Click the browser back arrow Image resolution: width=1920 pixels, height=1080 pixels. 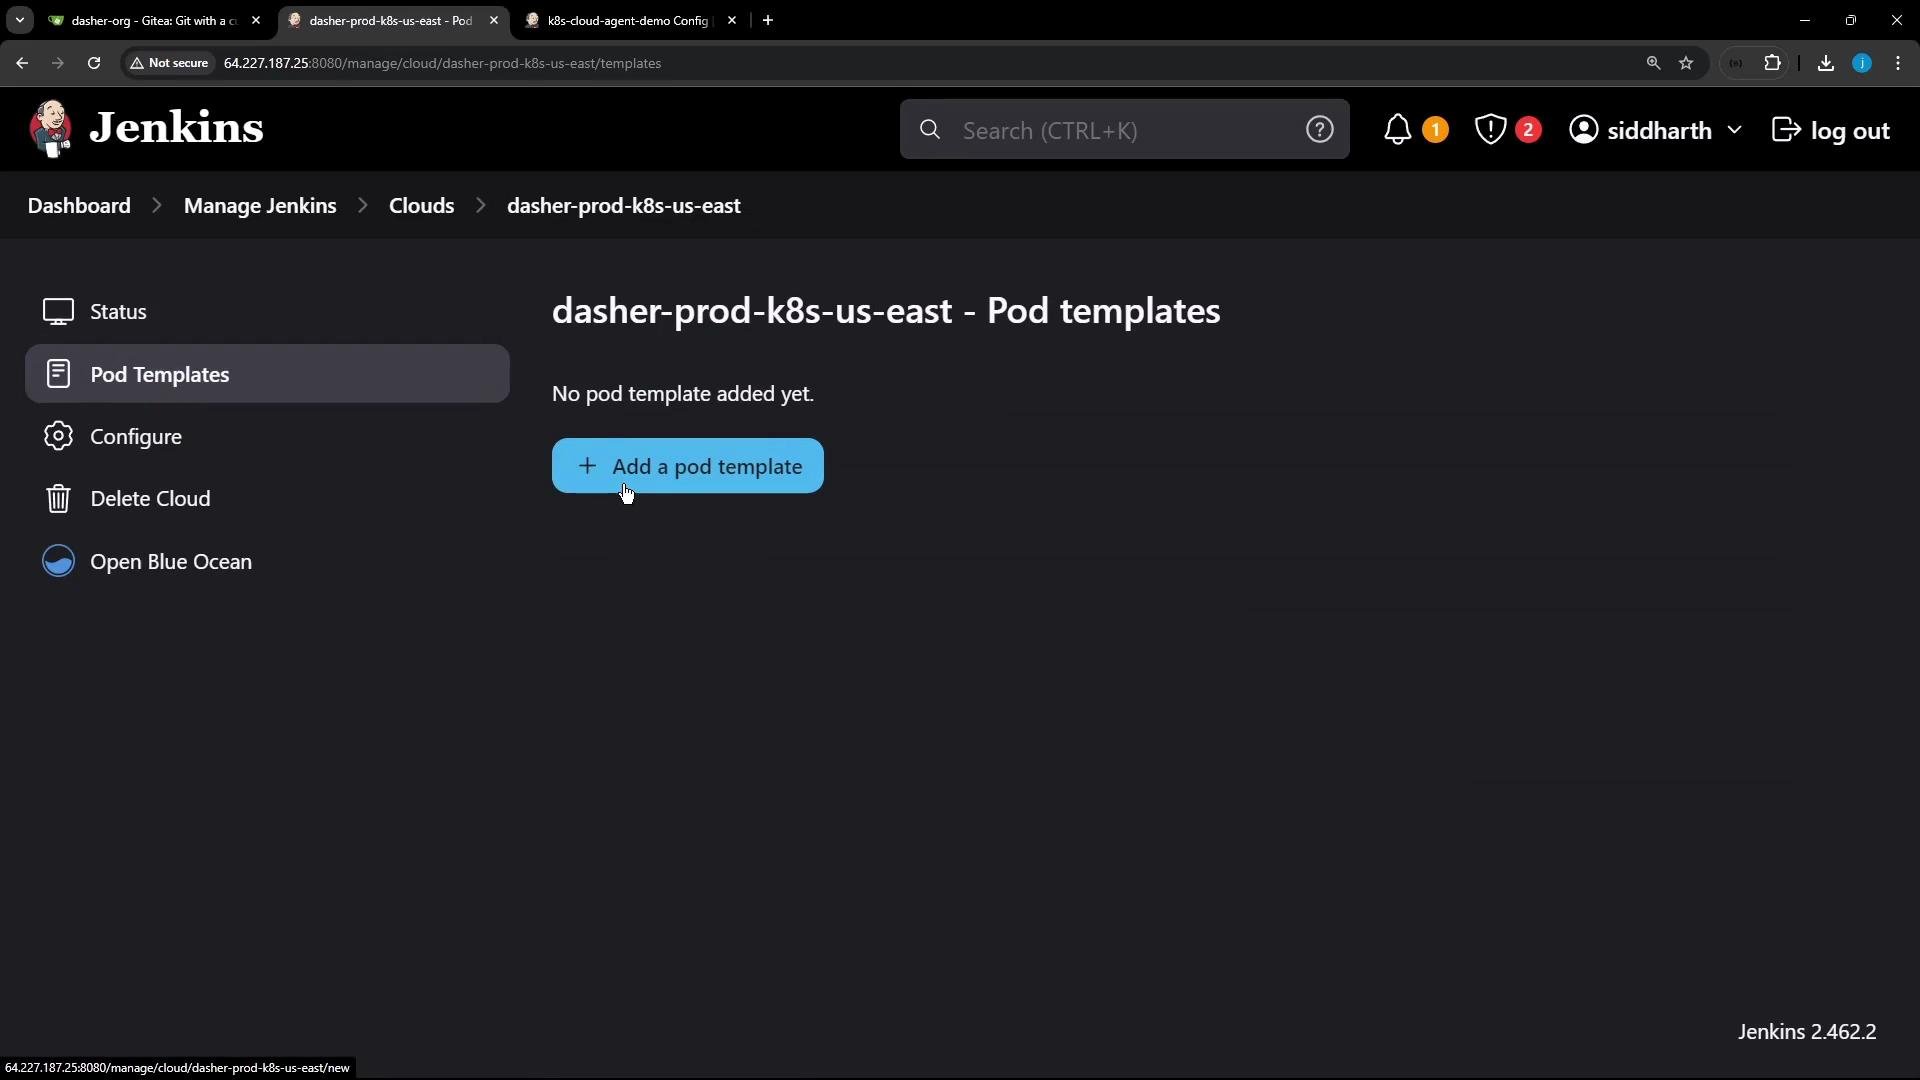[x=22, y=63]
